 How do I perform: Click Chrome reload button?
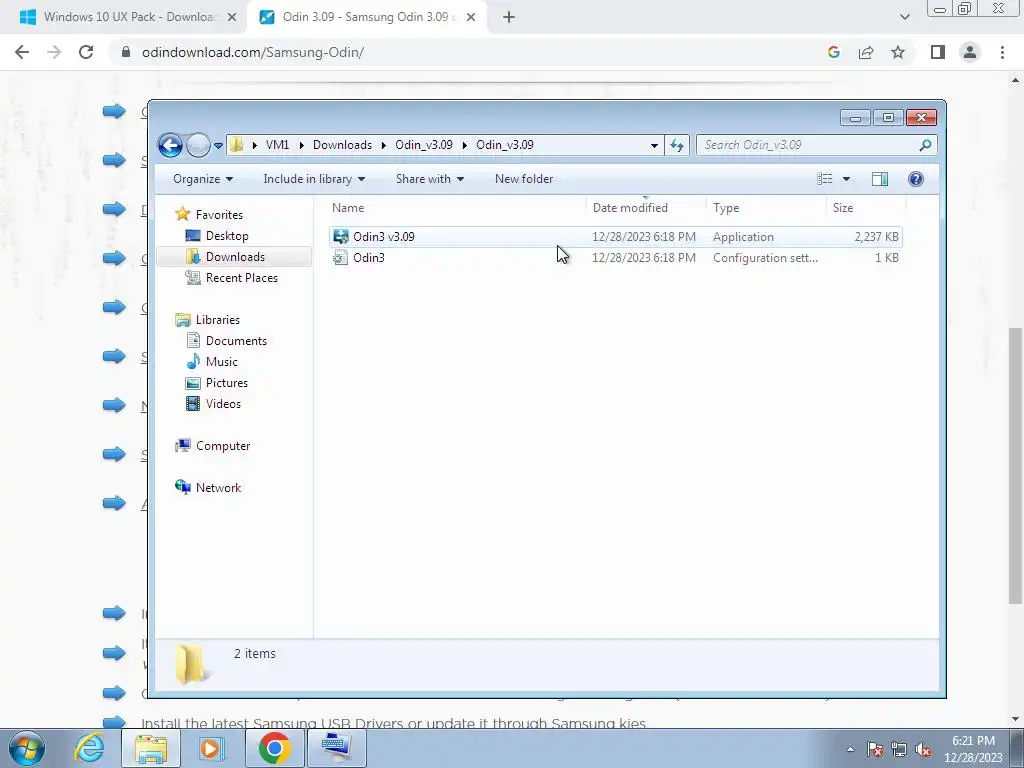tap(86, 52)
